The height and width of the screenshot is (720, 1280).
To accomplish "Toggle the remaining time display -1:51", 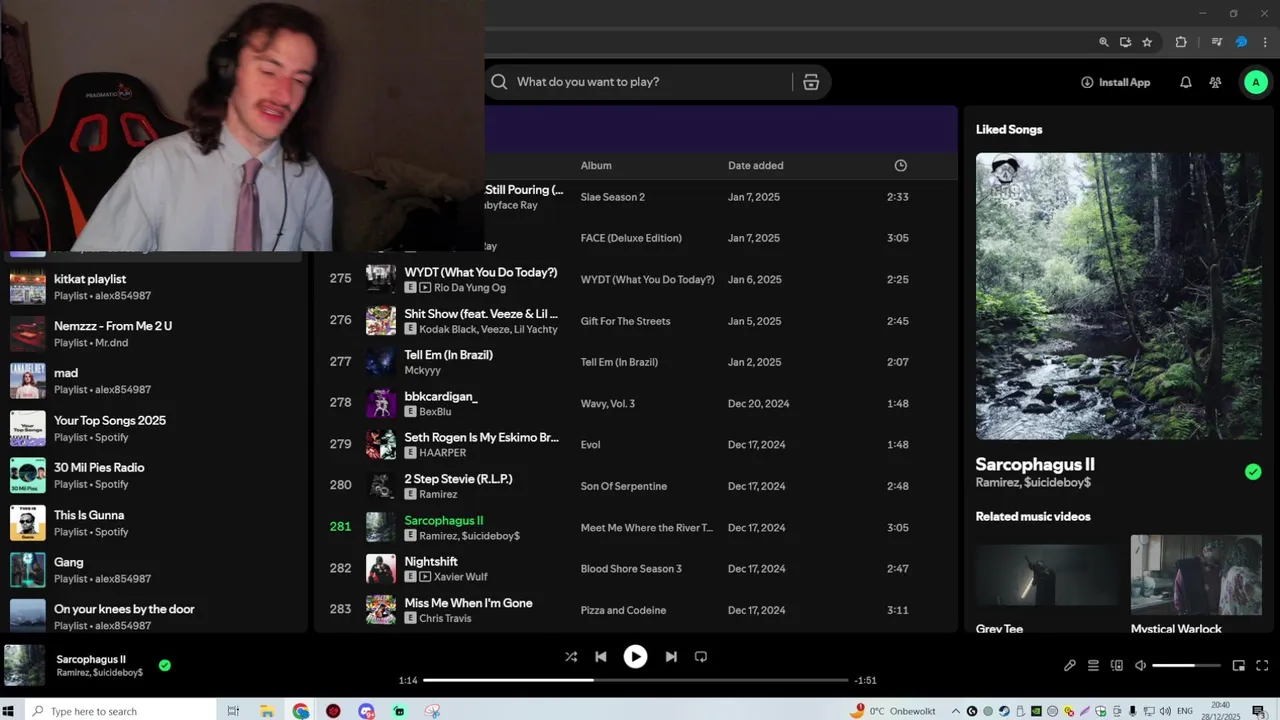I will [865, 681].
